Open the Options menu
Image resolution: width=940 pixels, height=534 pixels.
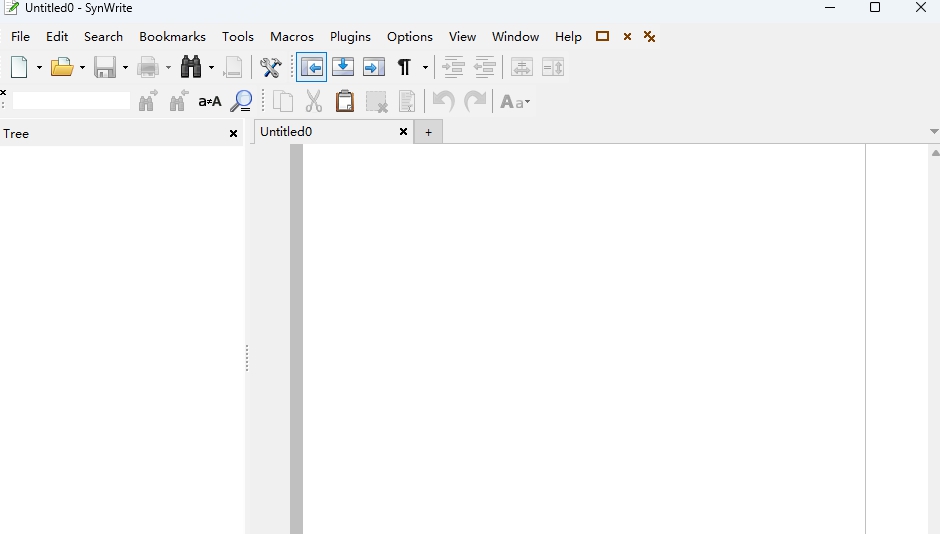(409, 37)
